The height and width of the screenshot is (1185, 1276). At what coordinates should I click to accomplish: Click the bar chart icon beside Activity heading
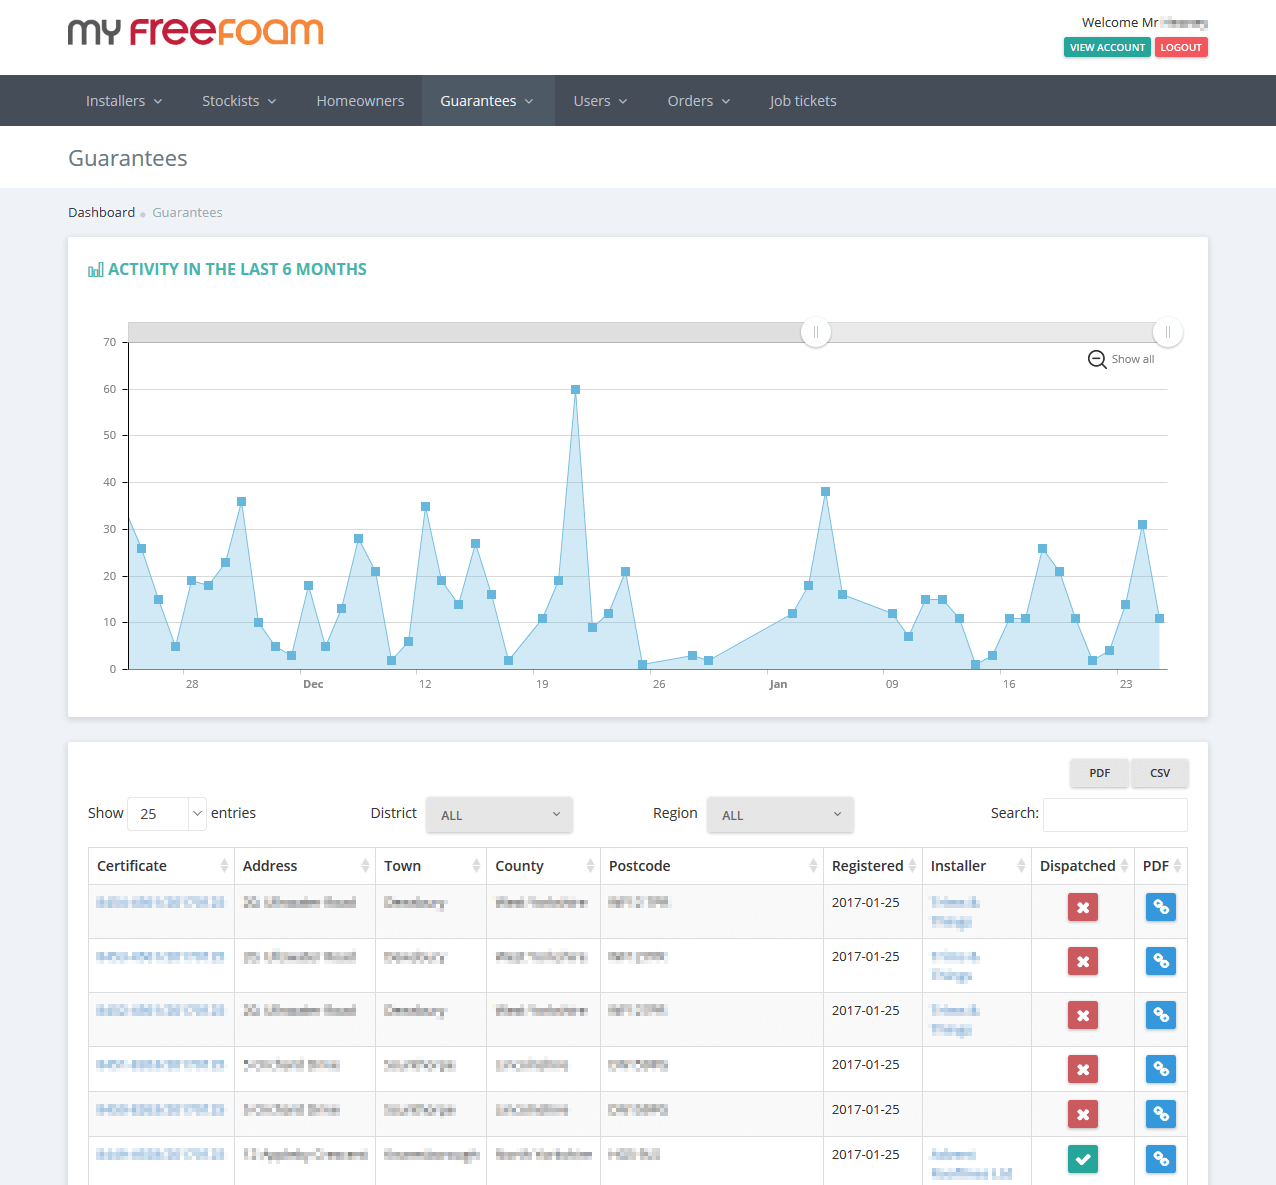96,270
